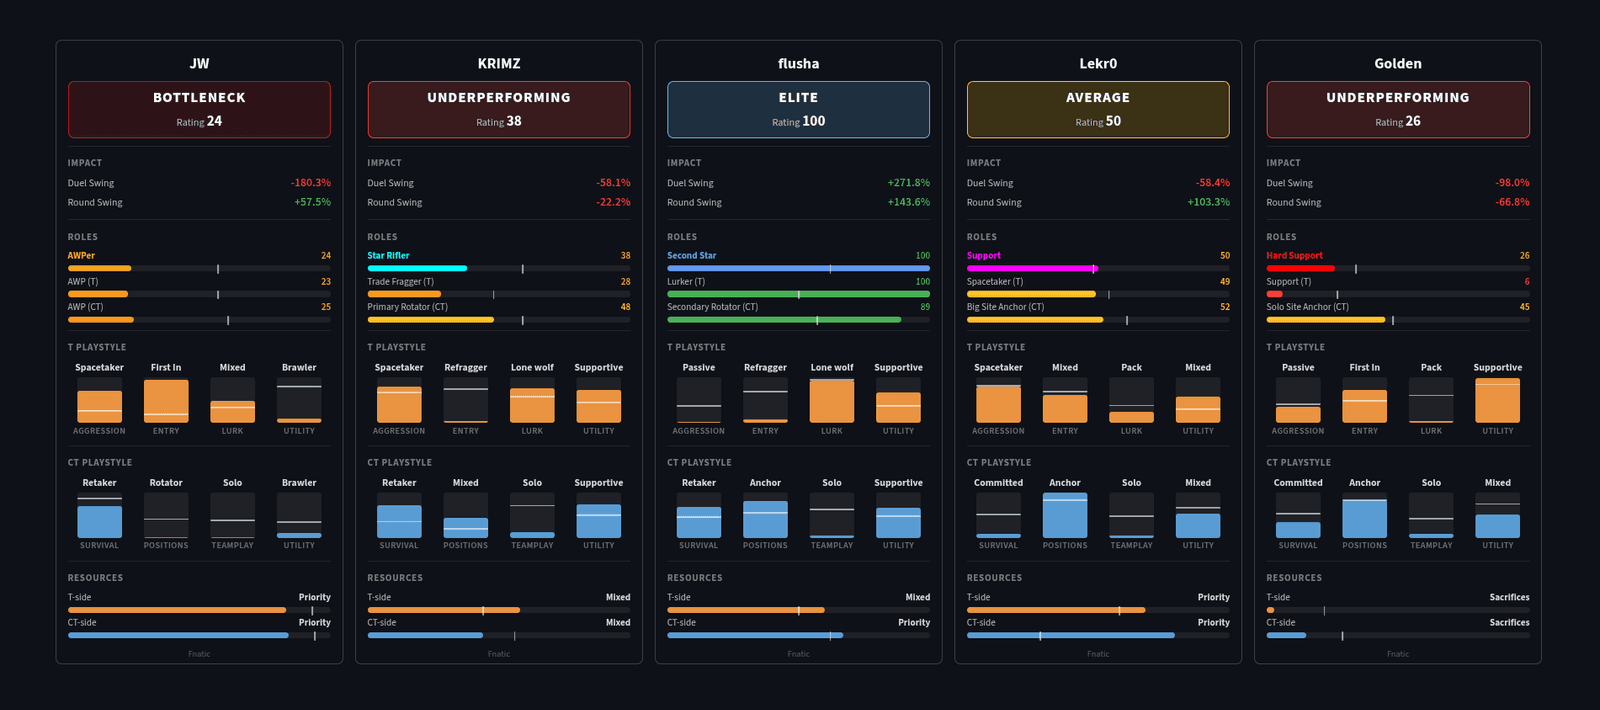
Task: Click KRIMZ's Primary Rotator (CT) label
Action: (x=407, y=307)
